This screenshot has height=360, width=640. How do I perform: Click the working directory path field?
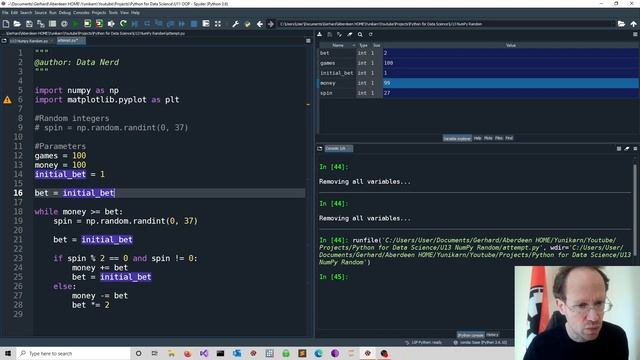click(446, 24)
